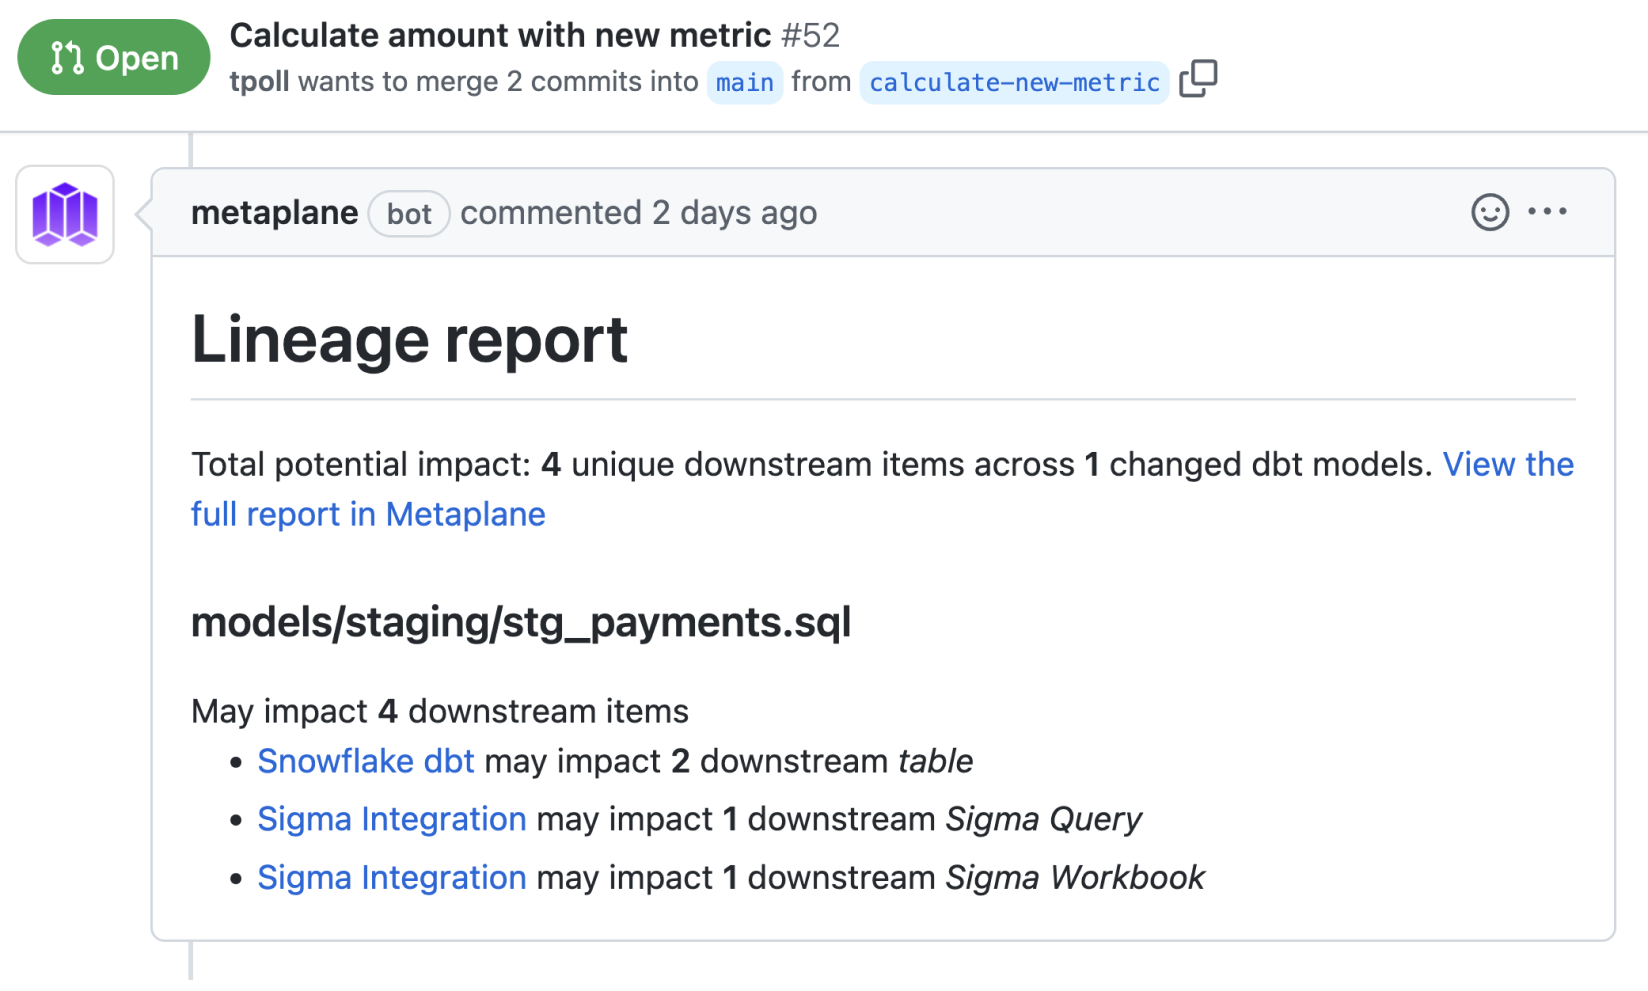Open the comment's three-dot options menu
This screenshot has width=1648, height=991.
tap(1547, 212)
